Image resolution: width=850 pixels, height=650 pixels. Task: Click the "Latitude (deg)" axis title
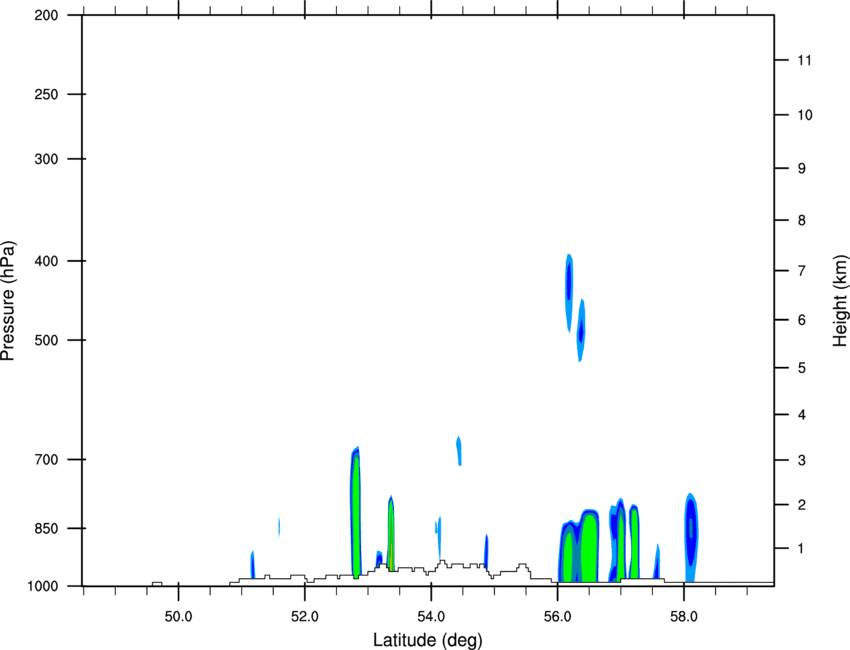[x=427, y=640]
